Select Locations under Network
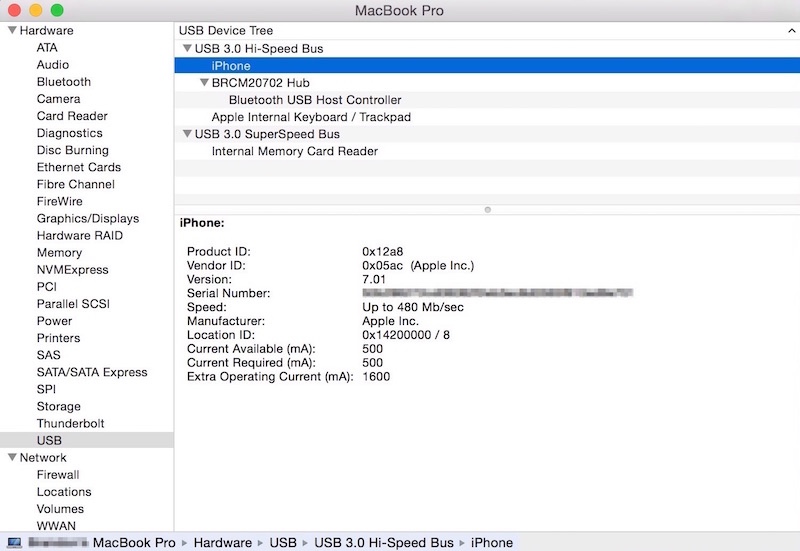This screenshot has width=800, height=551. (x=64, y=492)
